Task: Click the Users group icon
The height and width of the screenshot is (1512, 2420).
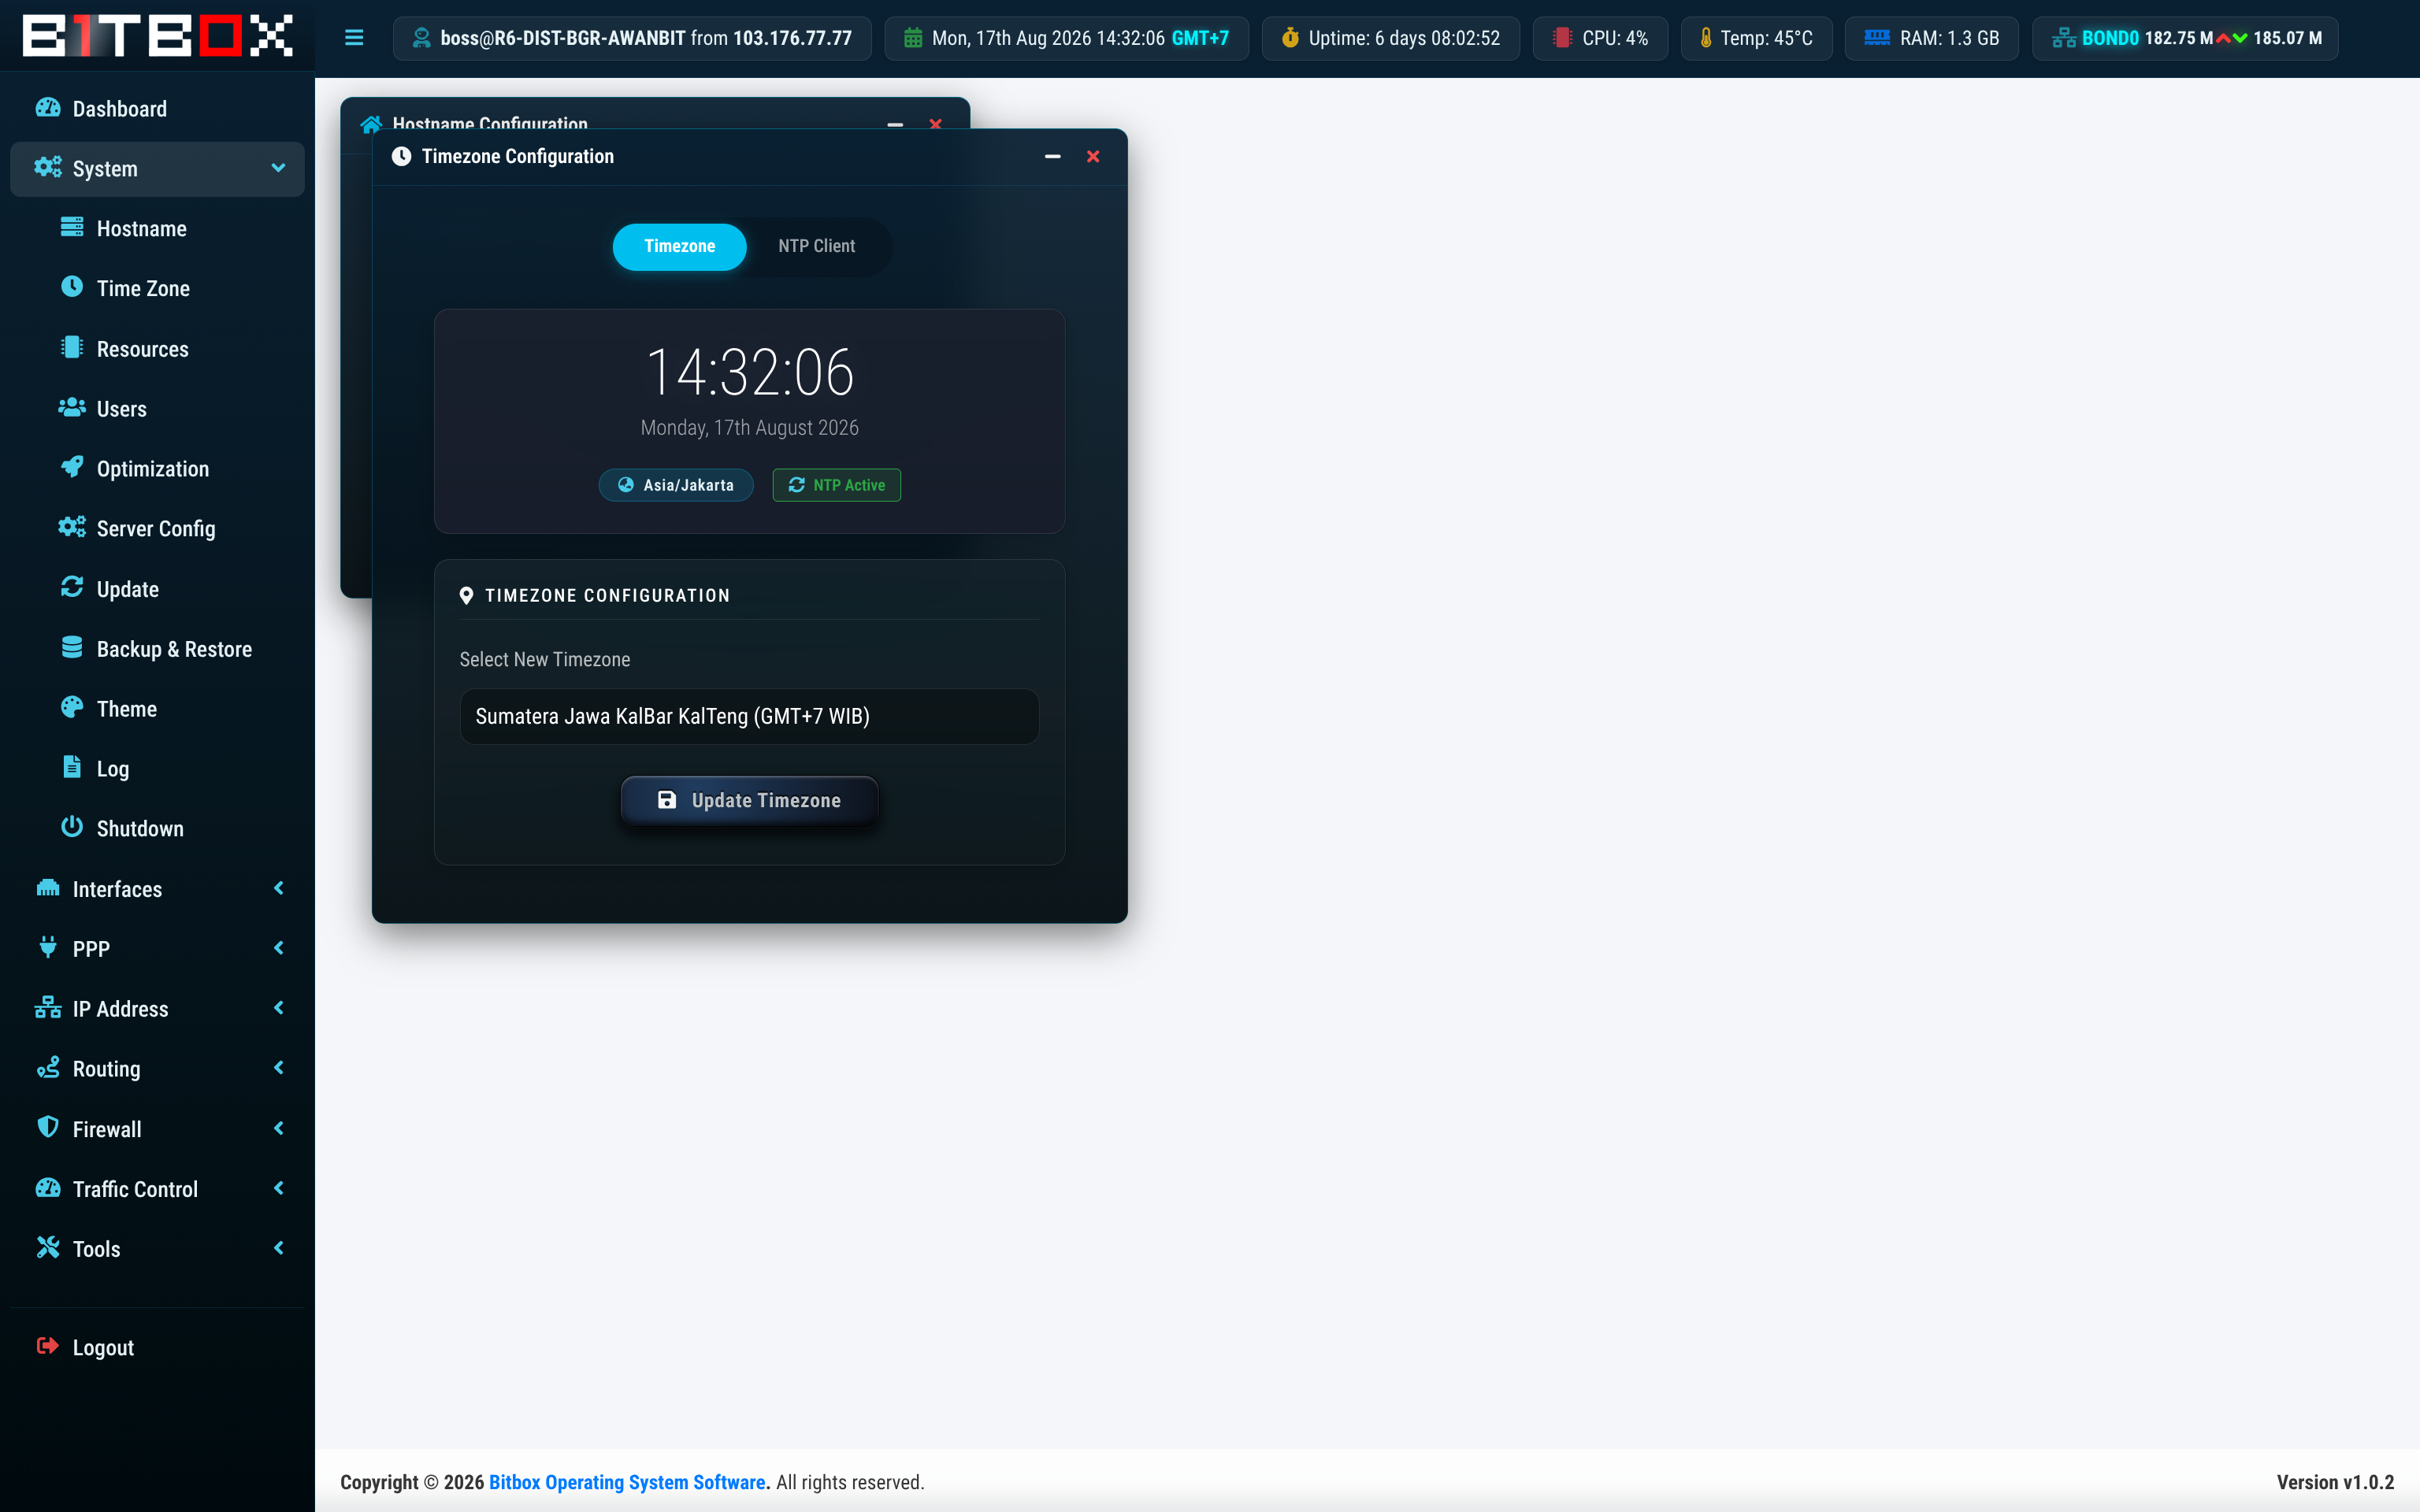Action: [72, 407]
